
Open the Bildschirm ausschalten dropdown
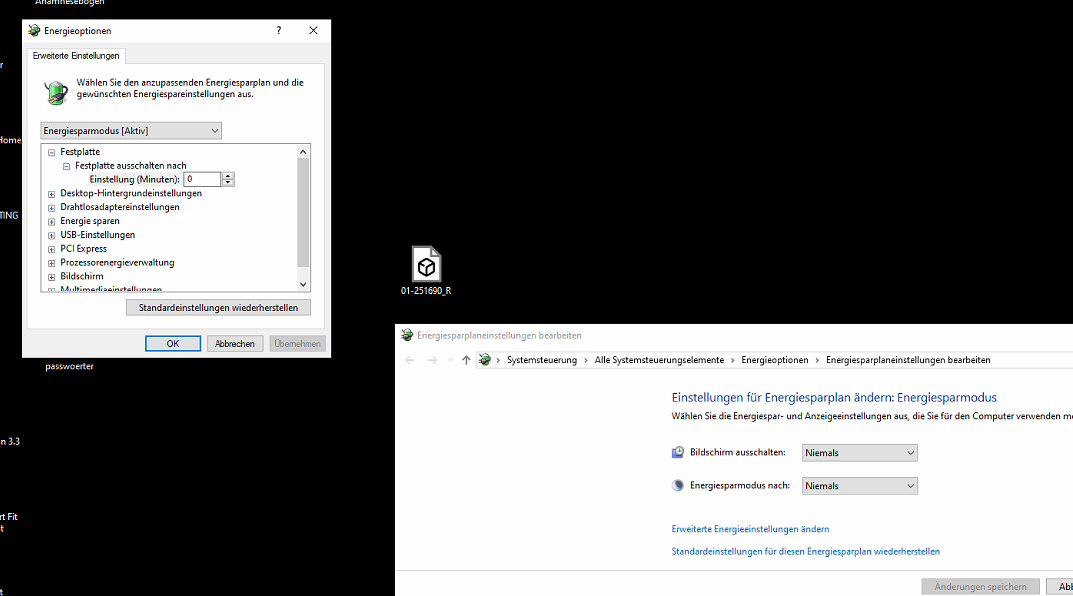click(859, 453)
